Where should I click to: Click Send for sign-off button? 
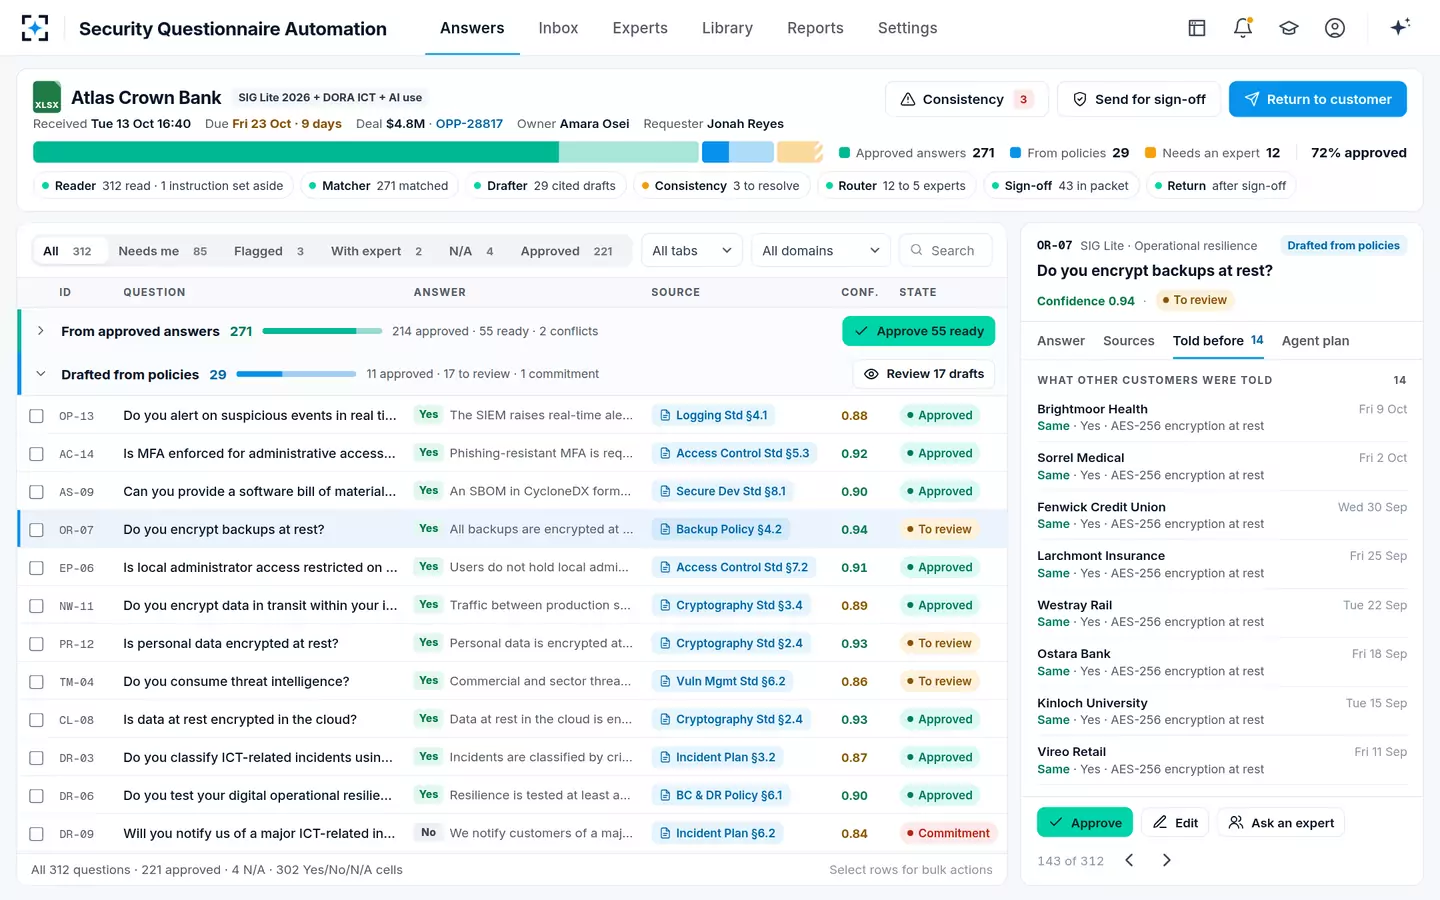click(x=1139, y=99)
